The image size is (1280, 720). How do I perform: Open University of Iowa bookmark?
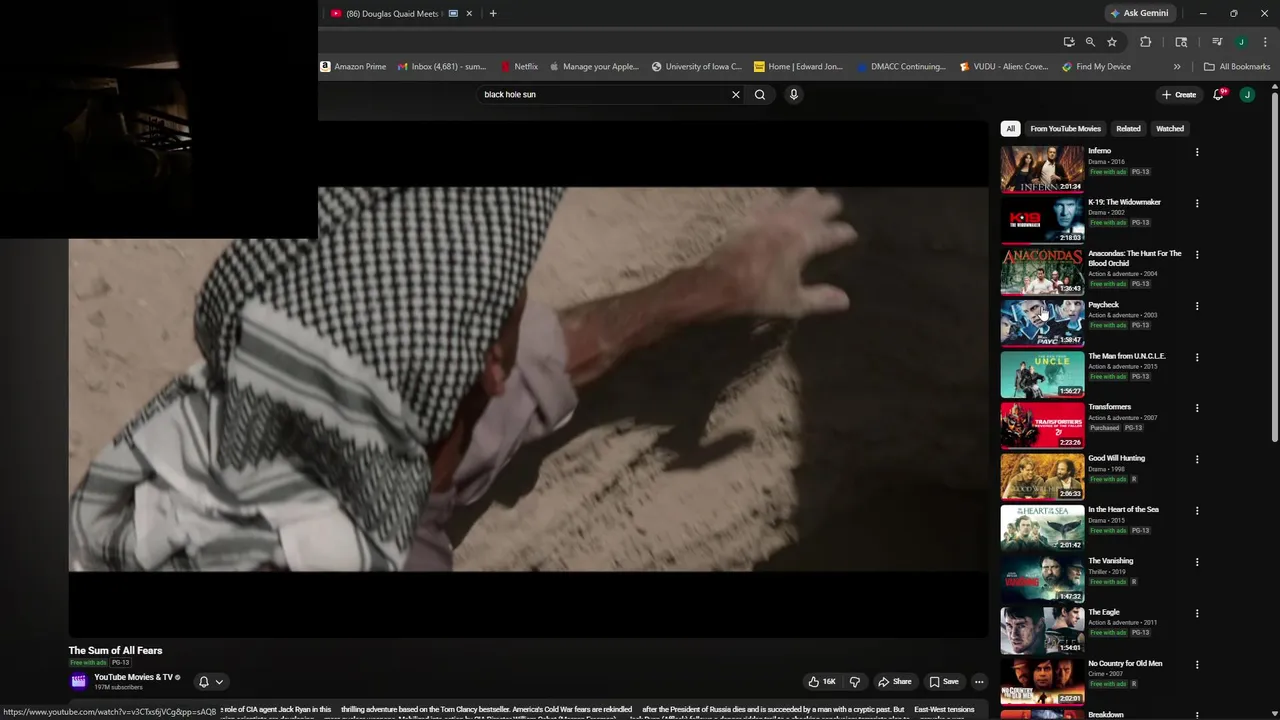(697, 67)
